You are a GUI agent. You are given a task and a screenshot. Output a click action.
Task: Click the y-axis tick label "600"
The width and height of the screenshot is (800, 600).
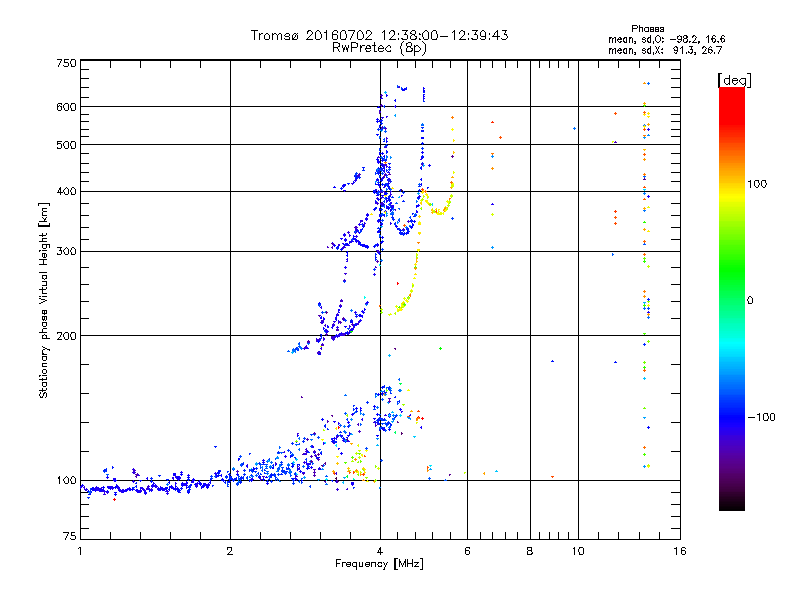coord(66,107)
